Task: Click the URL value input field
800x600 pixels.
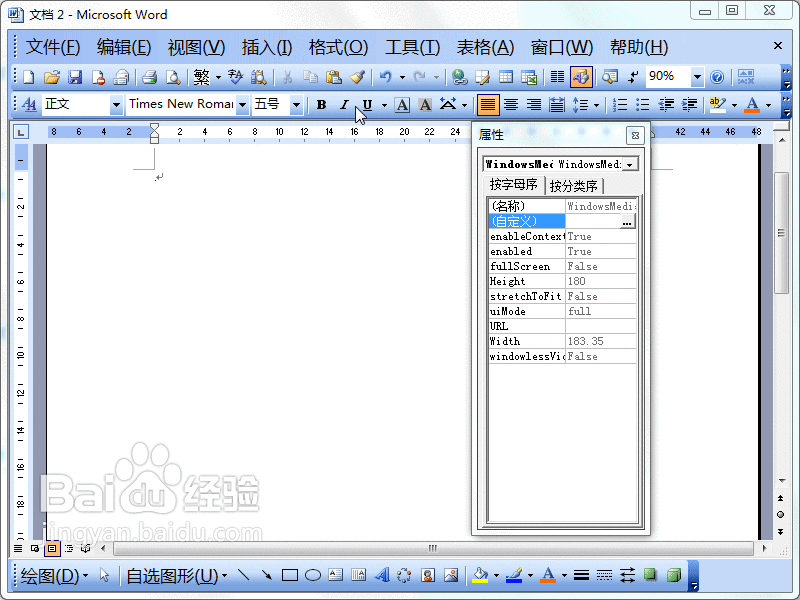Action: point(601,326)
